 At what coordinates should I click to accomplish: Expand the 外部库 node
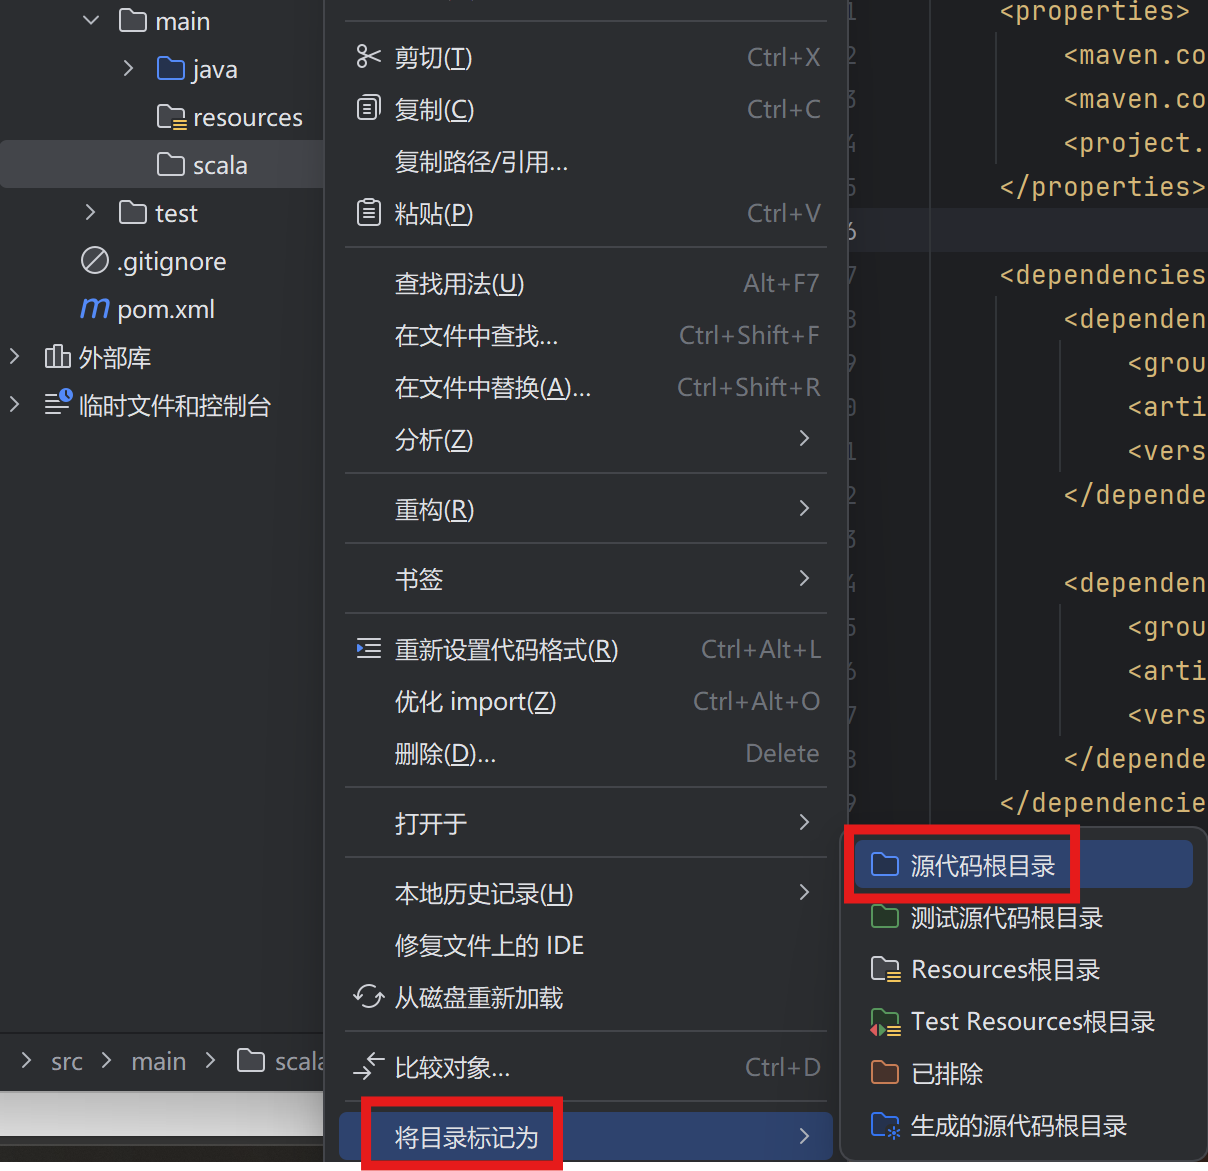[15, 356]
